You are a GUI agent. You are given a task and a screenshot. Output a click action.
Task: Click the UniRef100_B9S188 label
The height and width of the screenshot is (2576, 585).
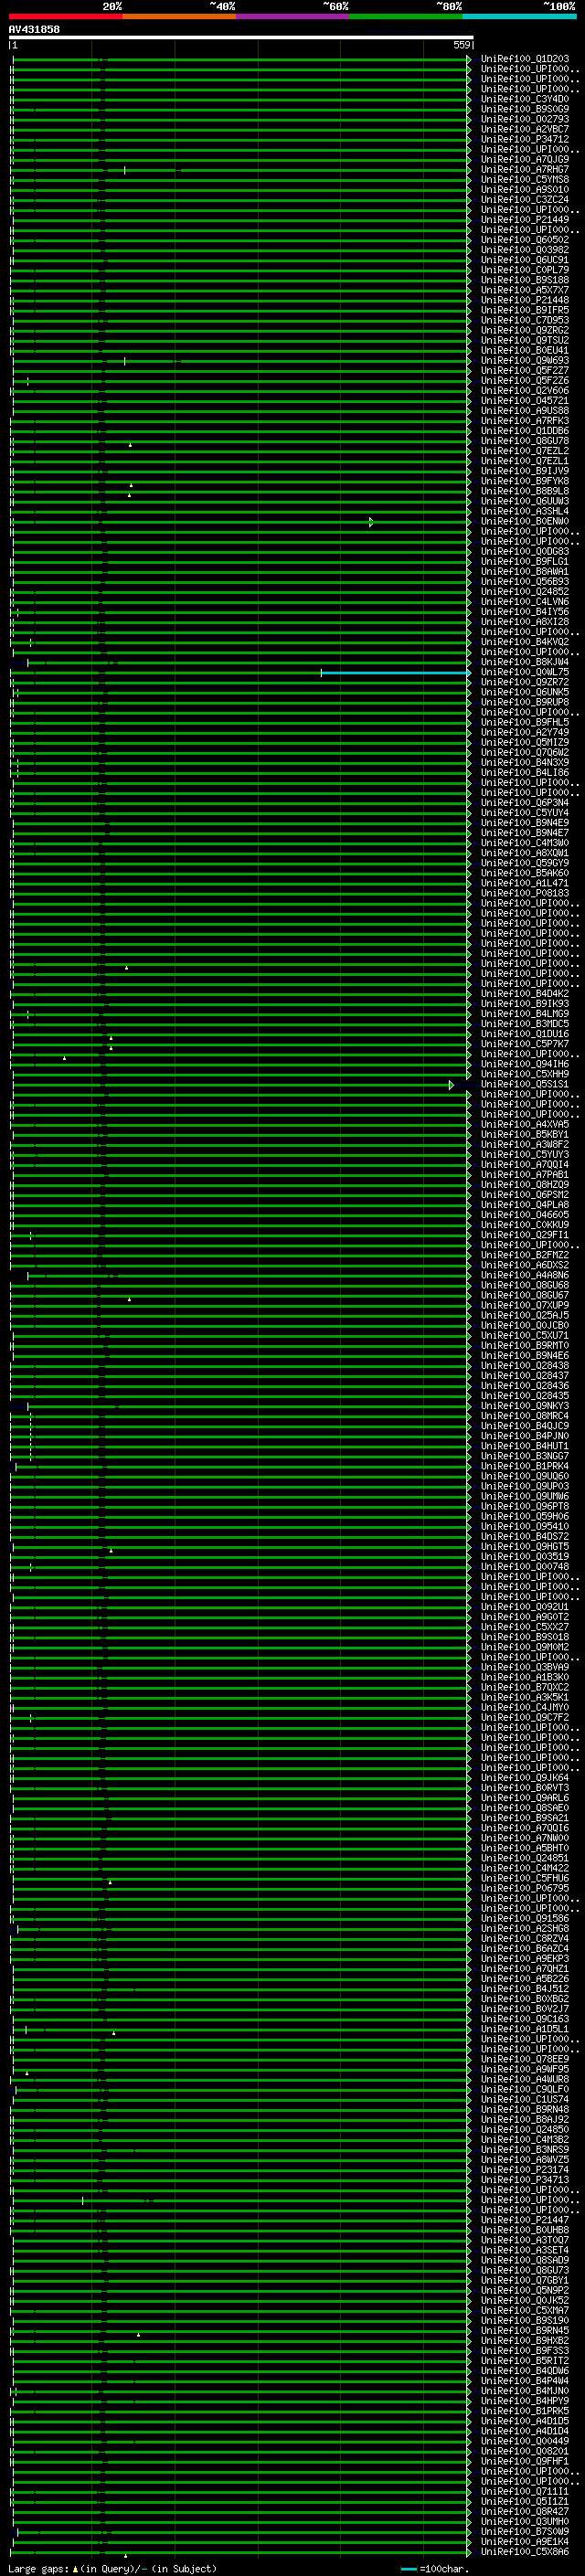pyautogui.click(x=525, y=280)
